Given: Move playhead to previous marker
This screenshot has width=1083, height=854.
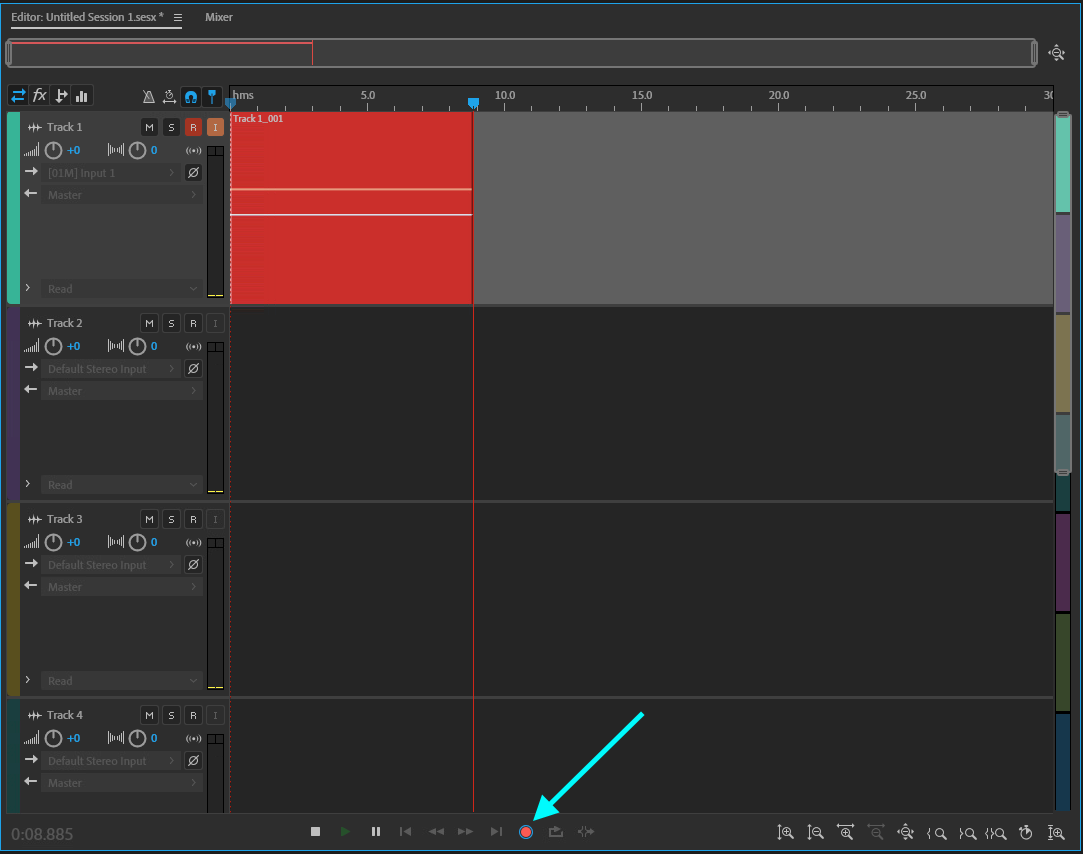Looking at the screenshot, I should (405, 831).
